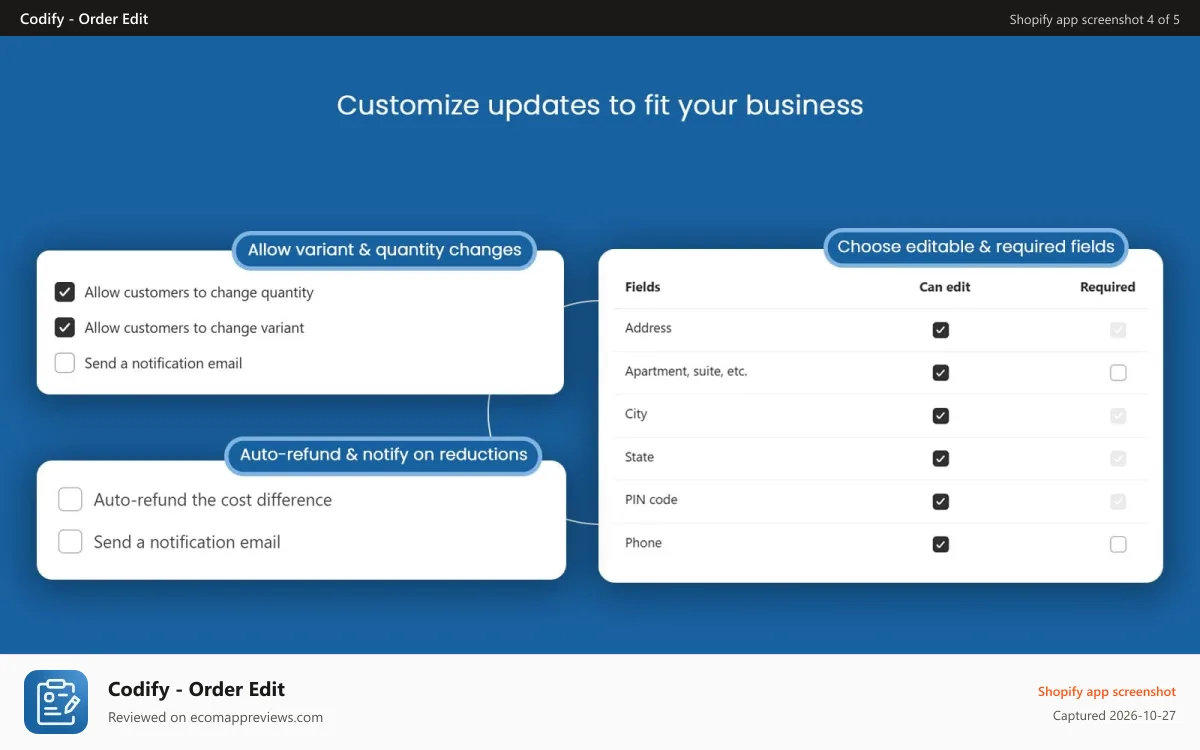Click the 'Choose editable & required fields' label
1200x750 pixels.
[x=976, y=247]
